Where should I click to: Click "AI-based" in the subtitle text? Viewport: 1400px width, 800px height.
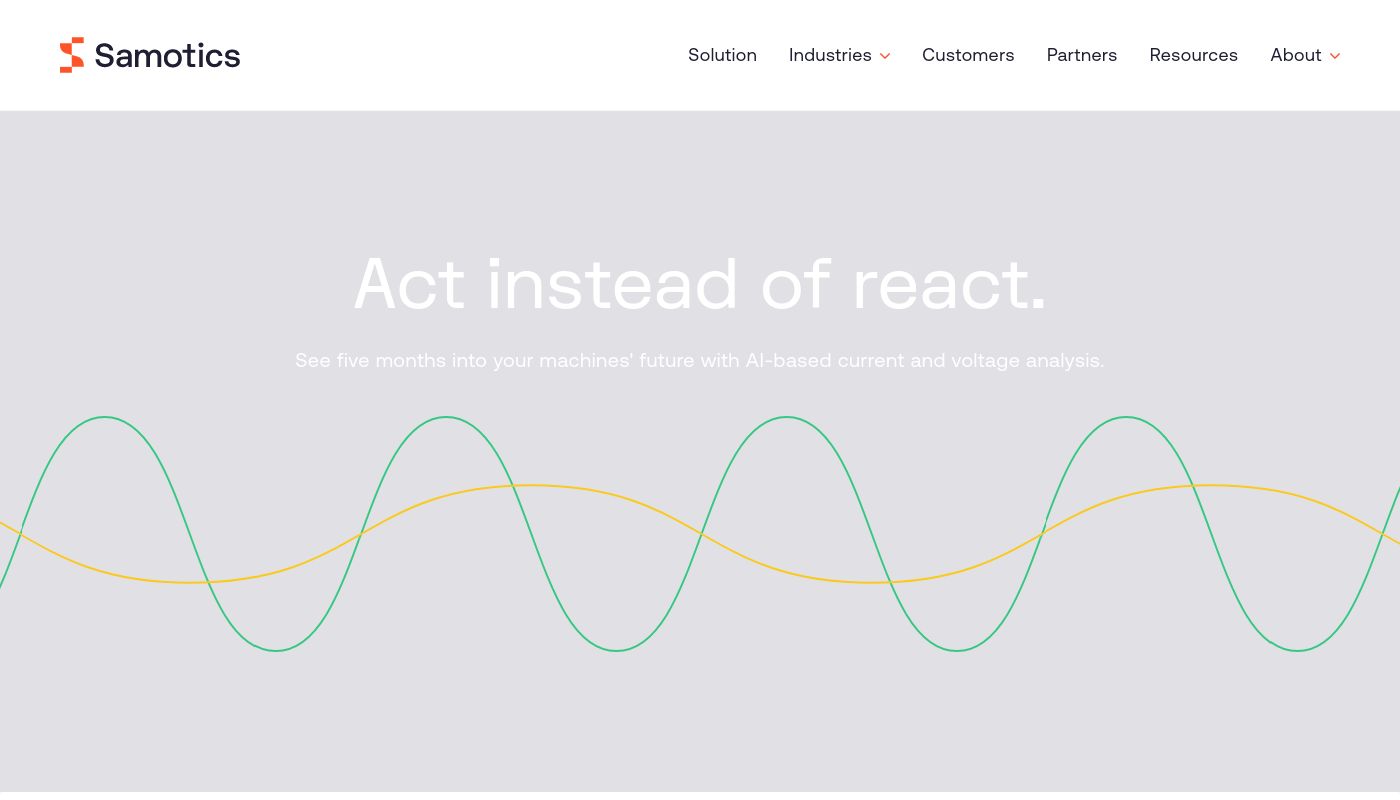click(x=788, y=360)
